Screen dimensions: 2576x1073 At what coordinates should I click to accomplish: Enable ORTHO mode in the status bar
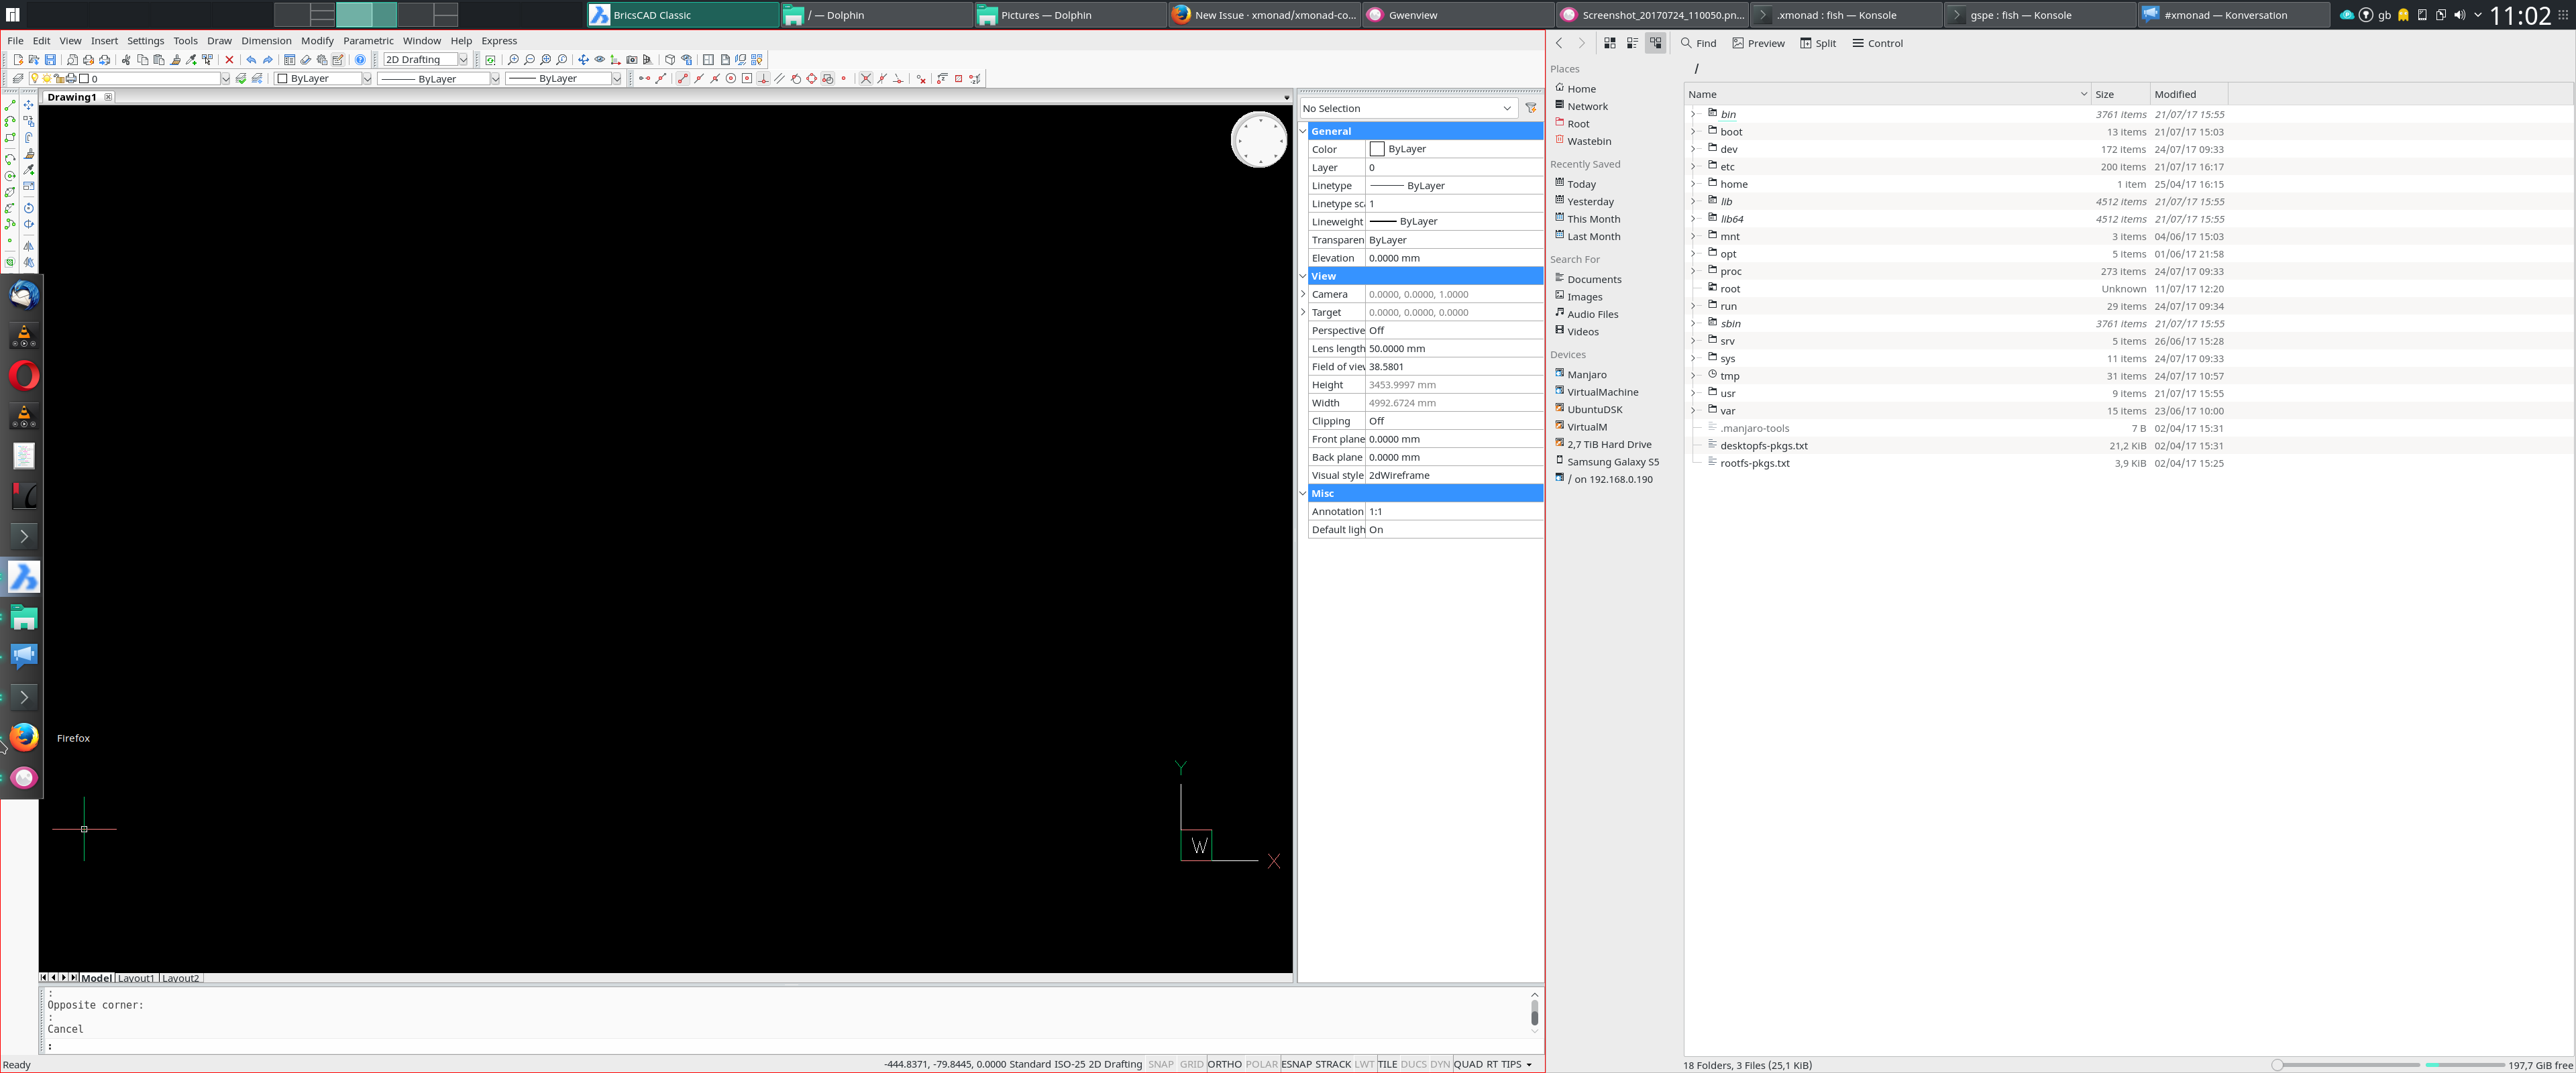(x=1225, y=1064)
